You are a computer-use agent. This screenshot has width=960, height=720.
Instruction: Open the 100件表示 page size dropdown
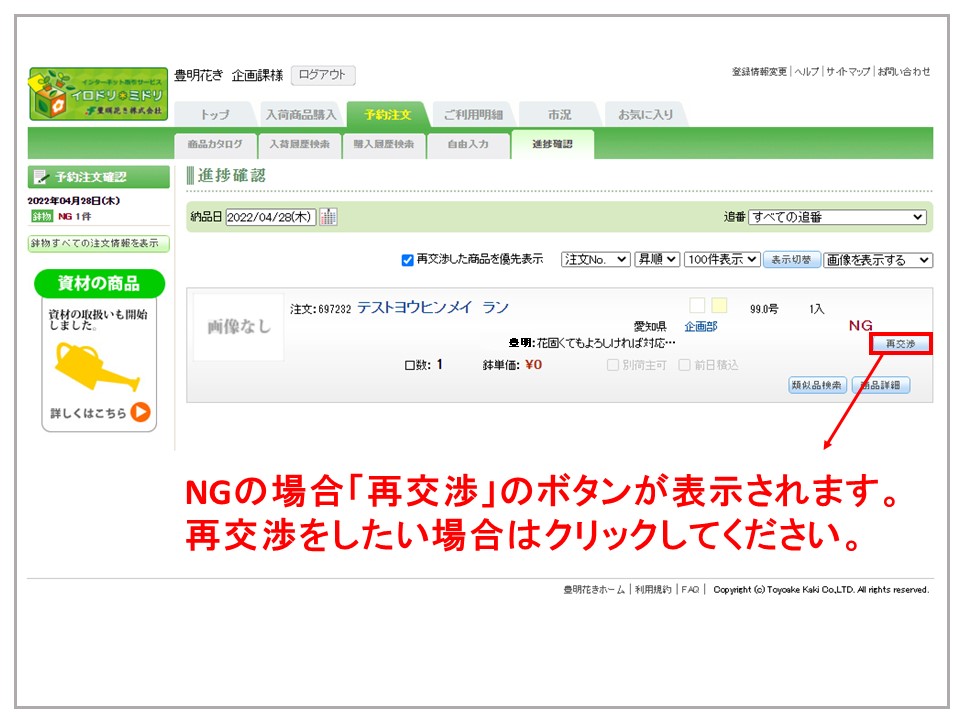(x=722, y=260)
